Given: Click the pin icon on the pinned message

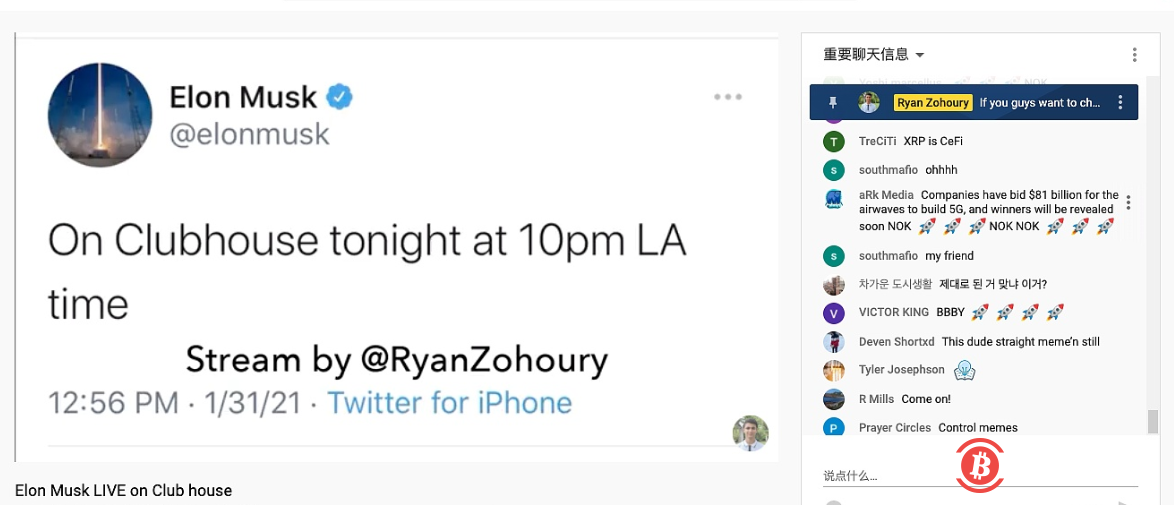Looking at the screenshot, I should point(833,103).
